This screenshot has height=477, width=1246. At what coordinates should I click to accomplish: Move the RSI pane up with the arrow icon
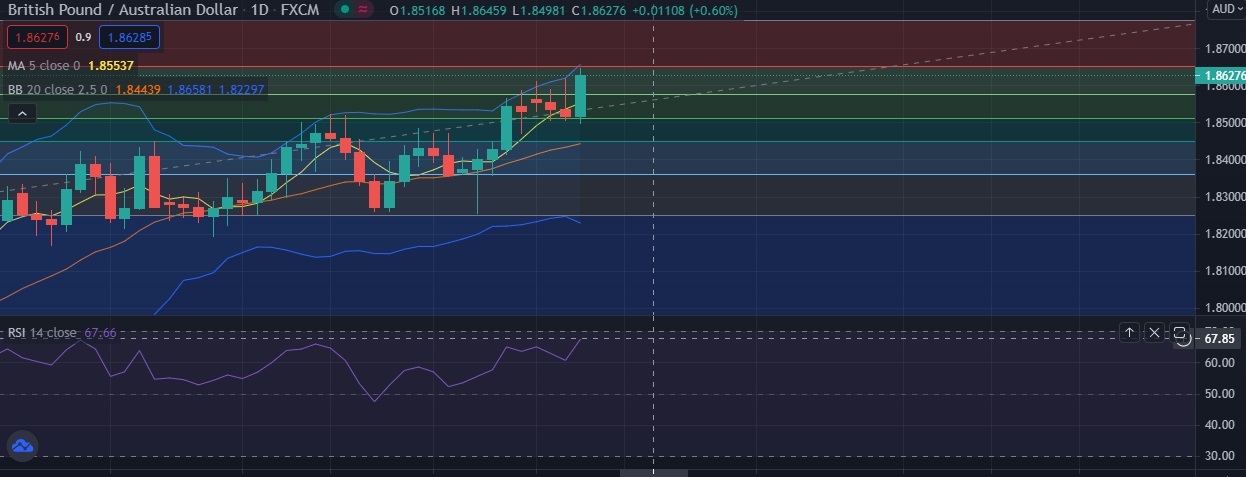[x=1129, y=332]
